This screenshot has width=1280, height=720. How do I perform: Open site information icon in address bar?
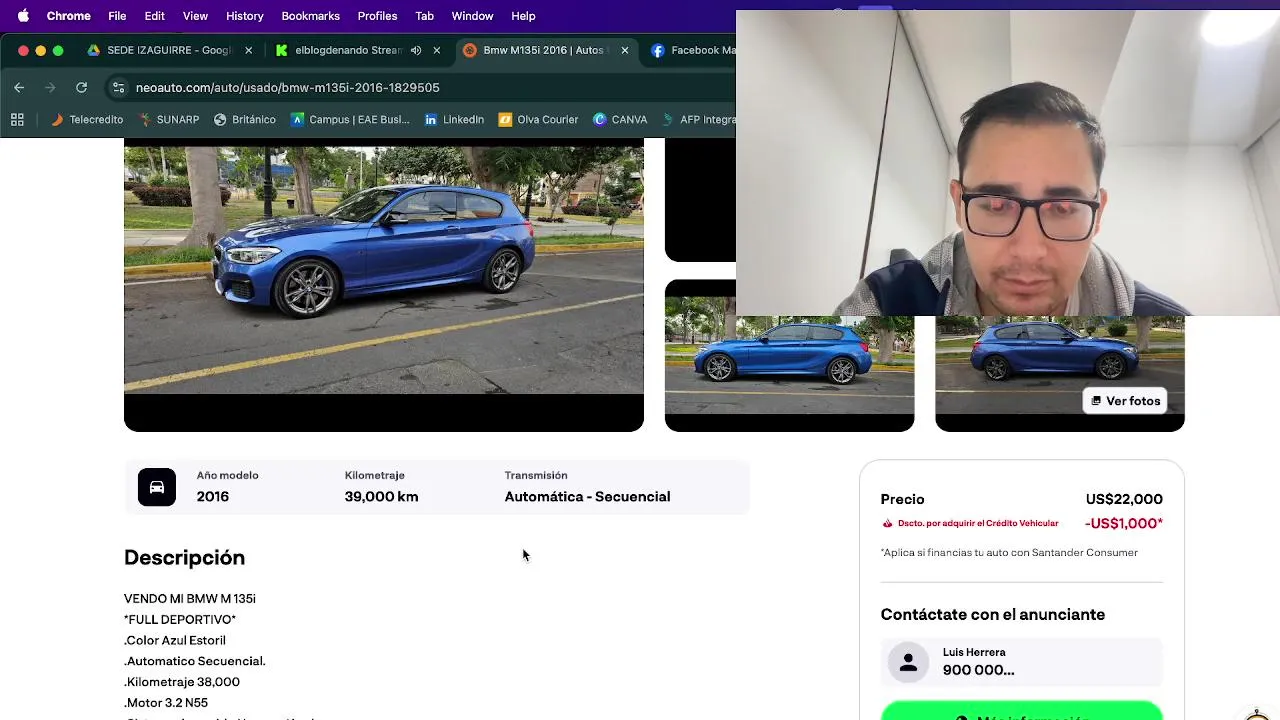[x=119, y=88]
